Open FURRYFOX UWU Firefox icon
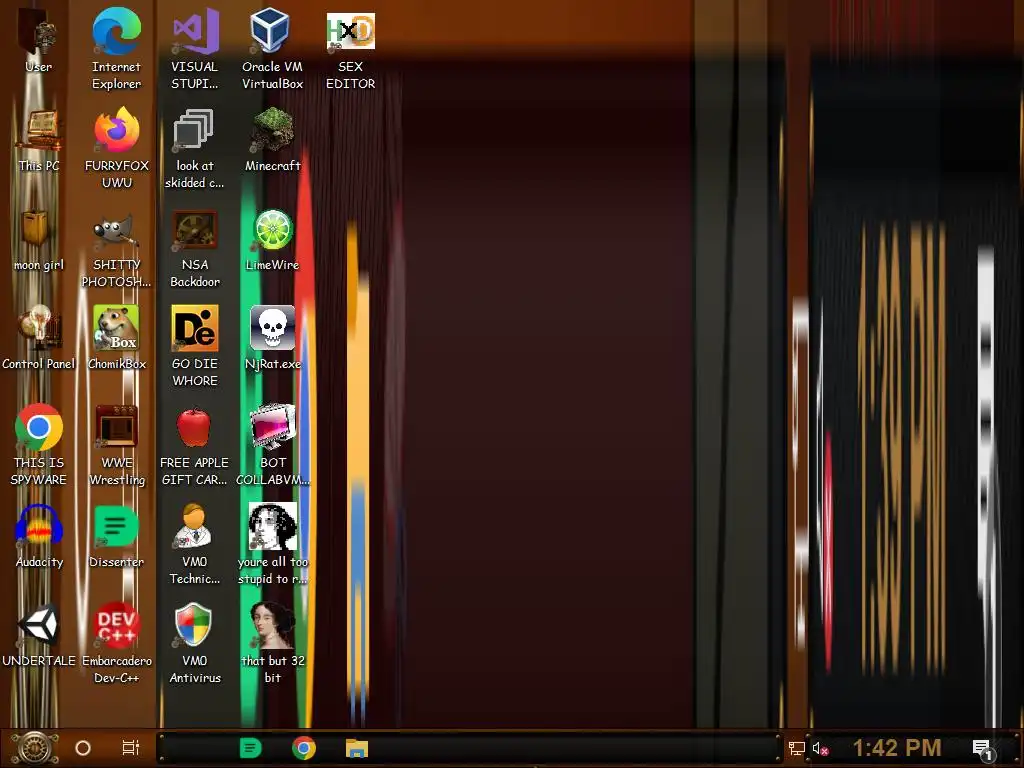 (117, 149)
